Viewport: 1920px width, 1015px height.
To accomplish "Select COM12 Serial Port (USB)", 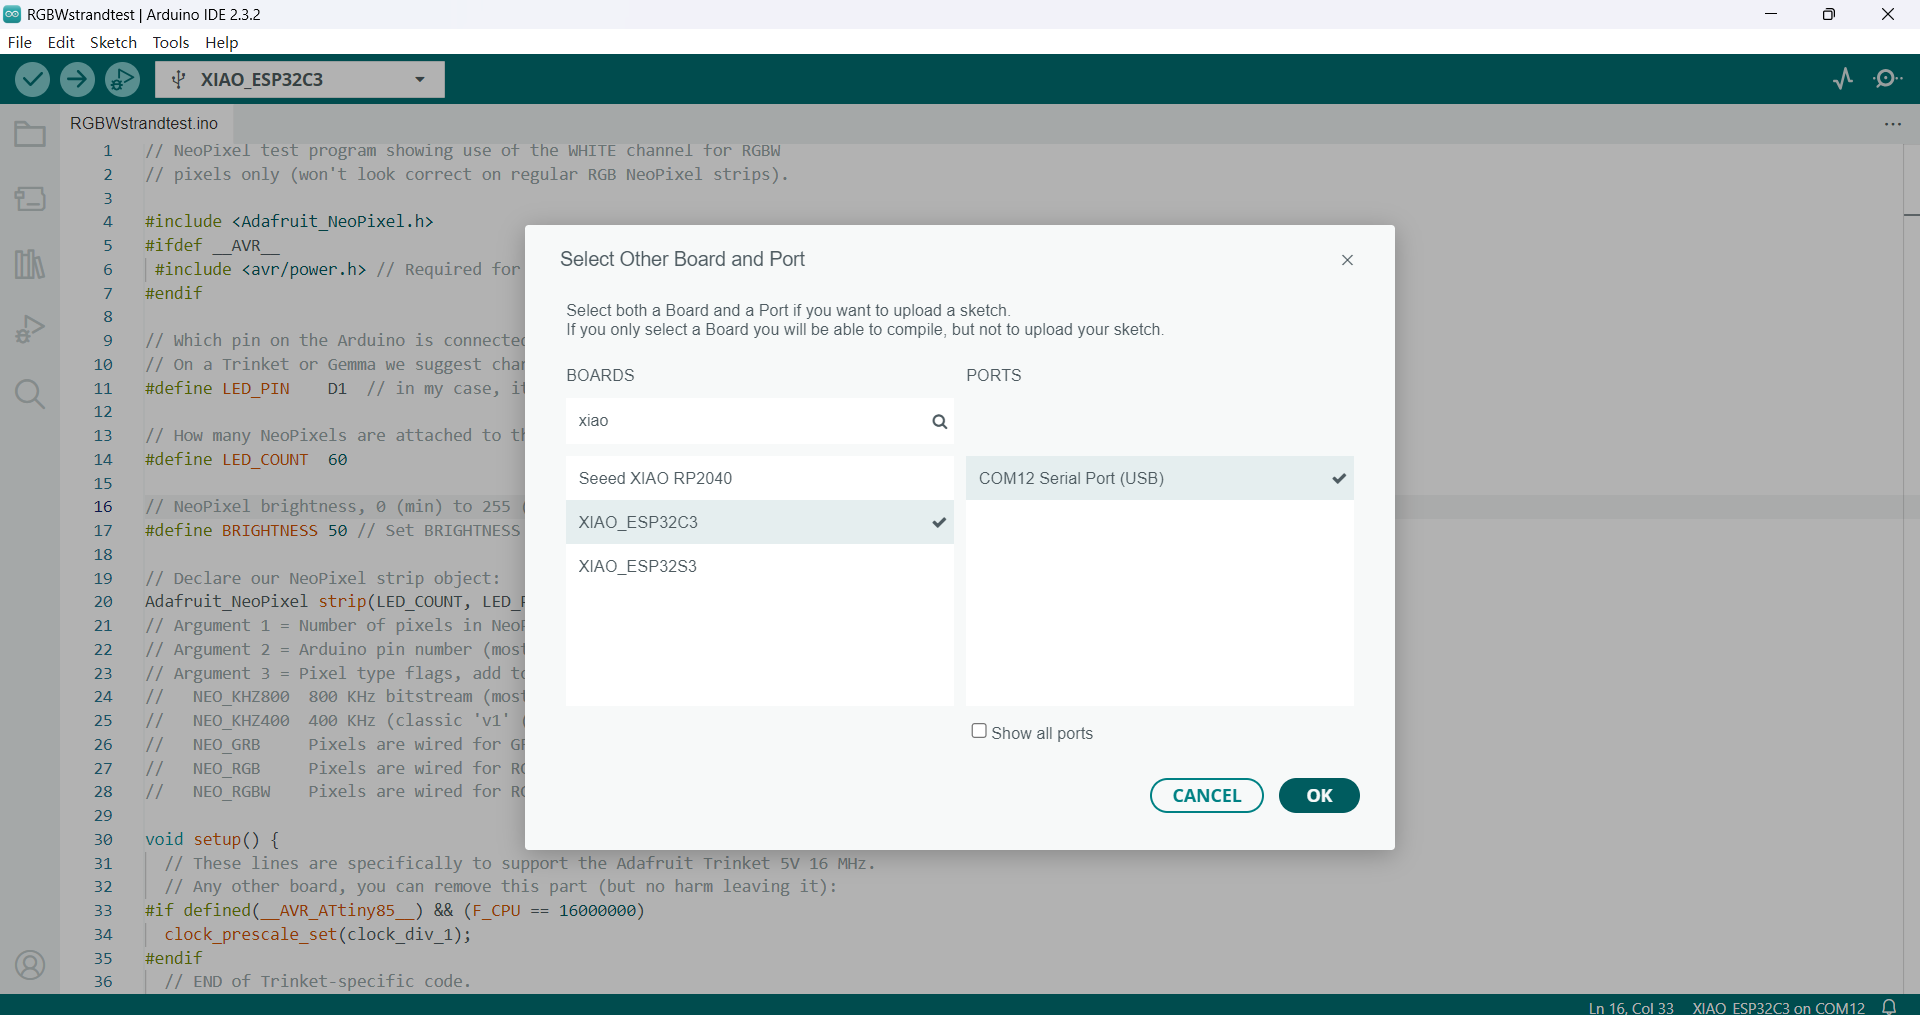I will [1160, 478].
